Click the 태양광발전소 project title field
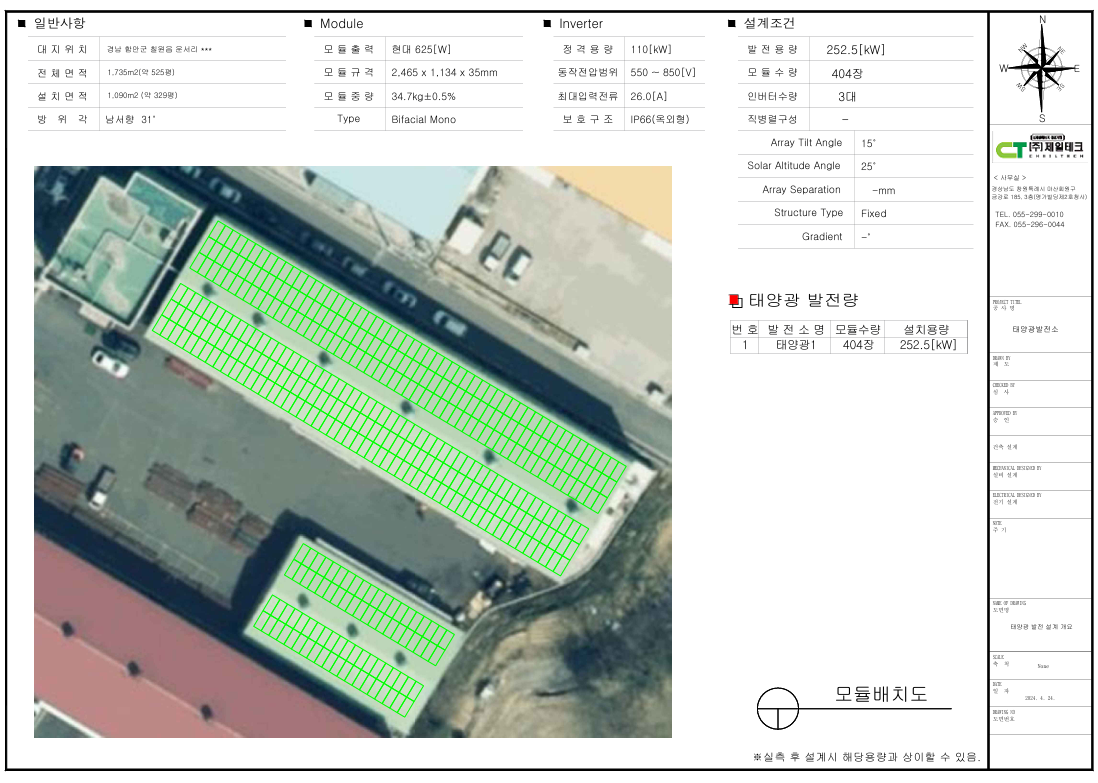Image resolution: width=1098 pixels, height=783 pixels. pos(1041,327)
